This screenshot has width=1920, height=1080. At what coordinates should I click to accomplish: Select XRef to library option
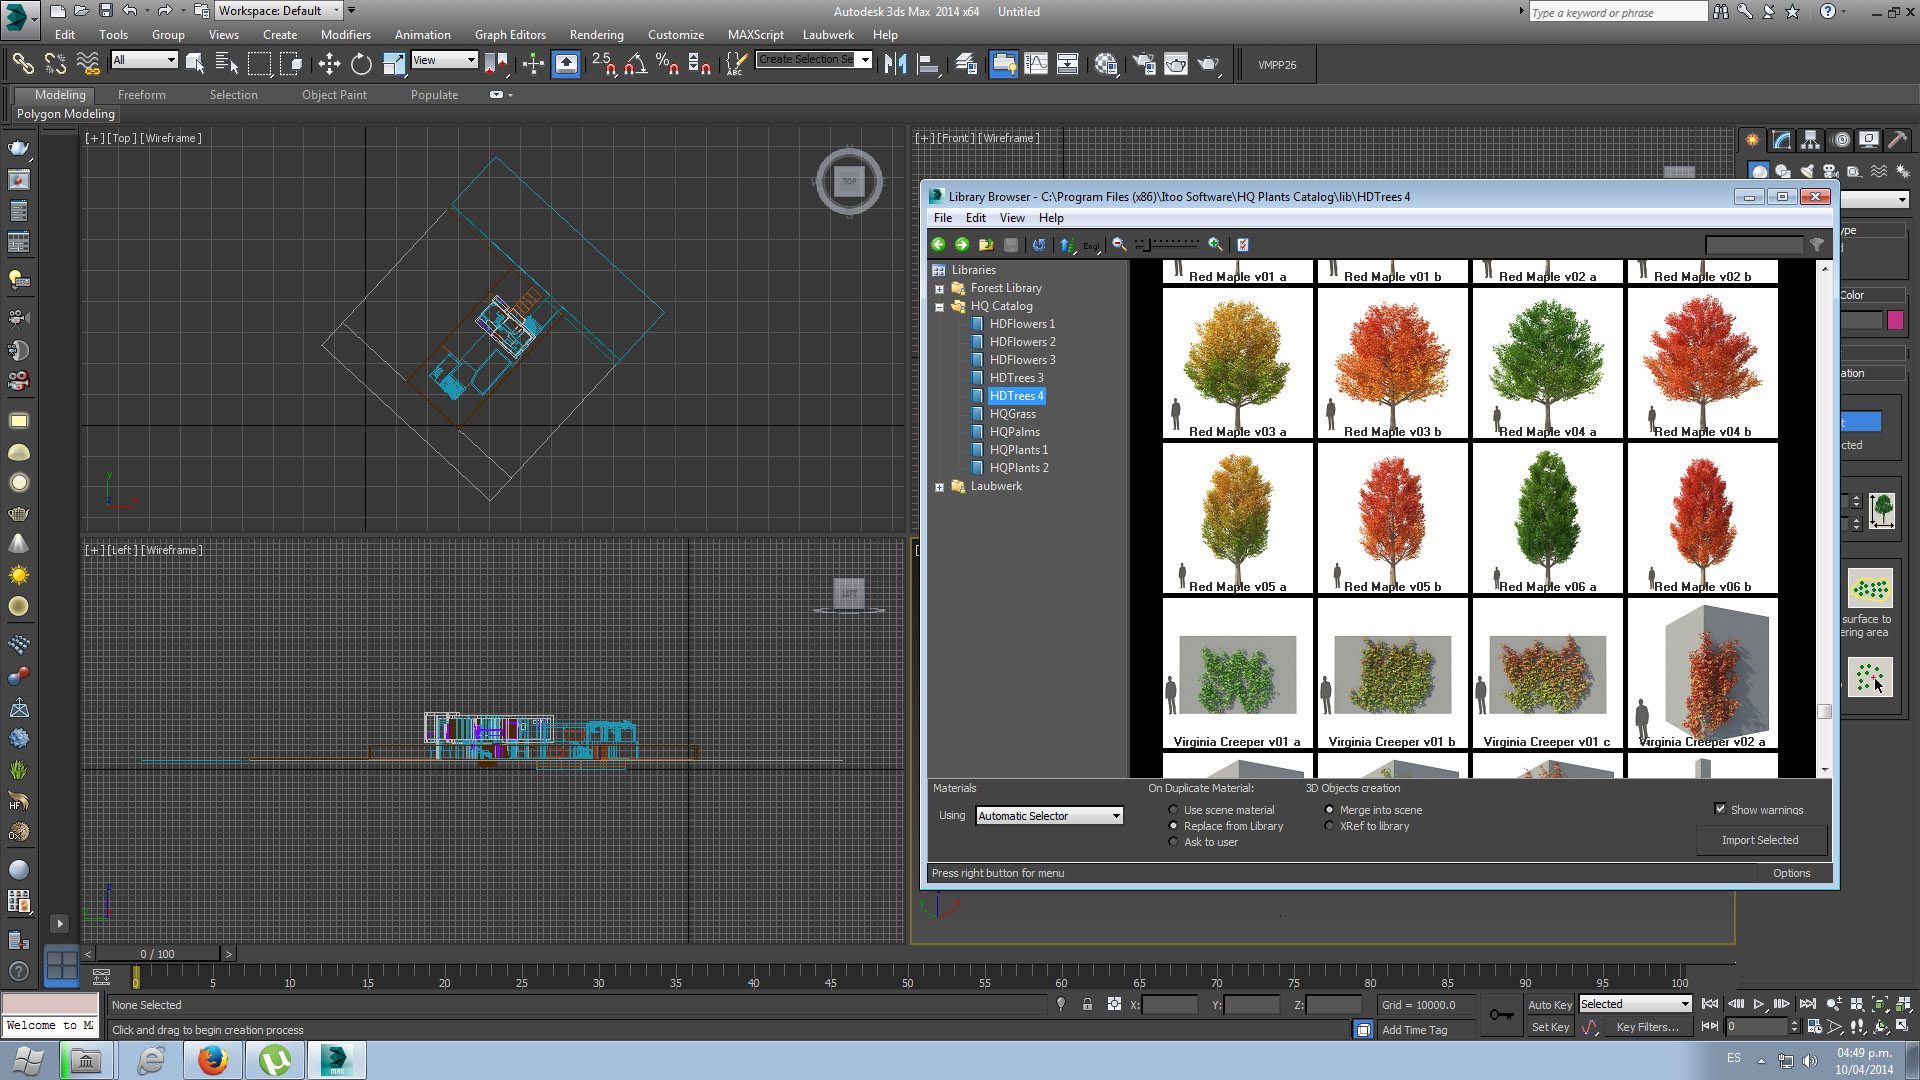click(1329, 826)
